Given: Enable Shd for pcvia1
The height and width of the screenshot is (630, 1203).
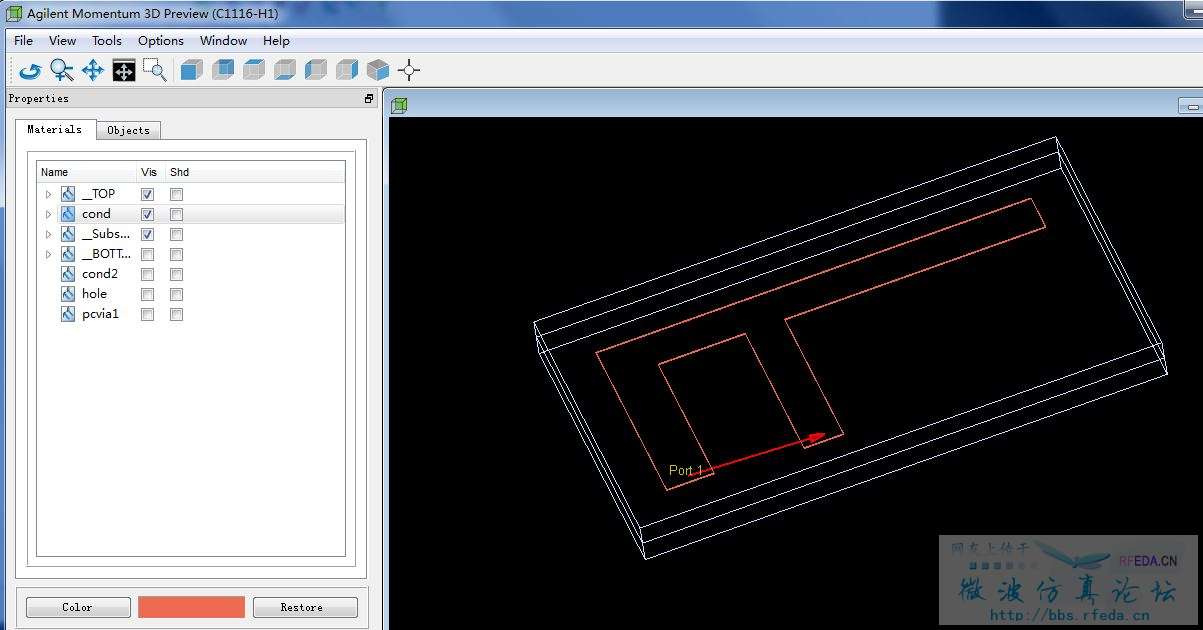Looking at the screenshot, I should click(x=176, y=314).
